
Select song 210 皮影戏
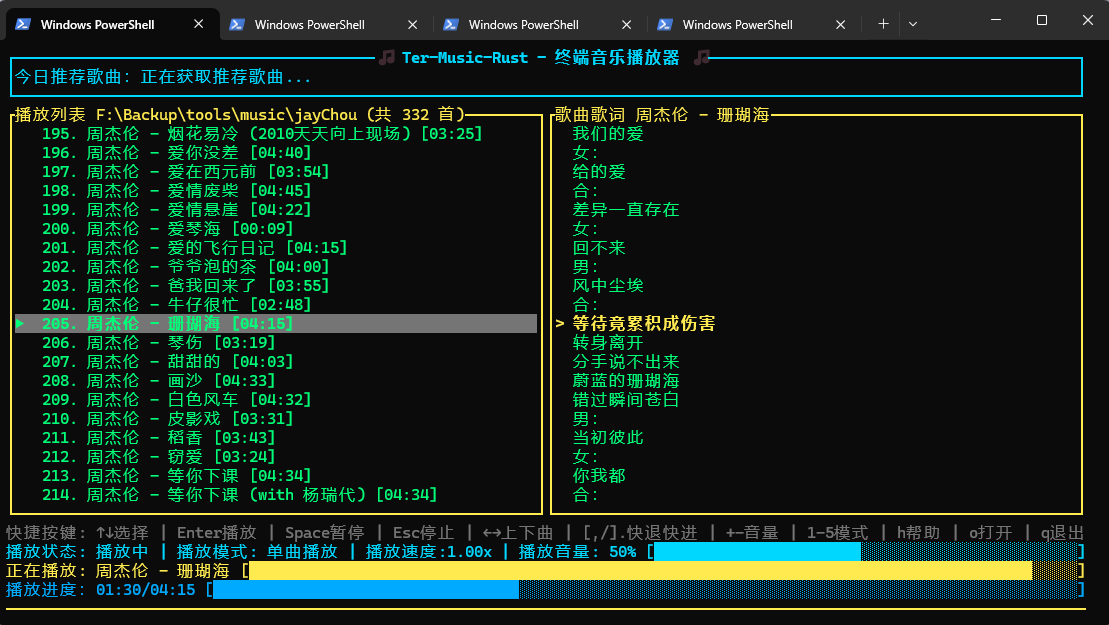[x=168, y=419]
